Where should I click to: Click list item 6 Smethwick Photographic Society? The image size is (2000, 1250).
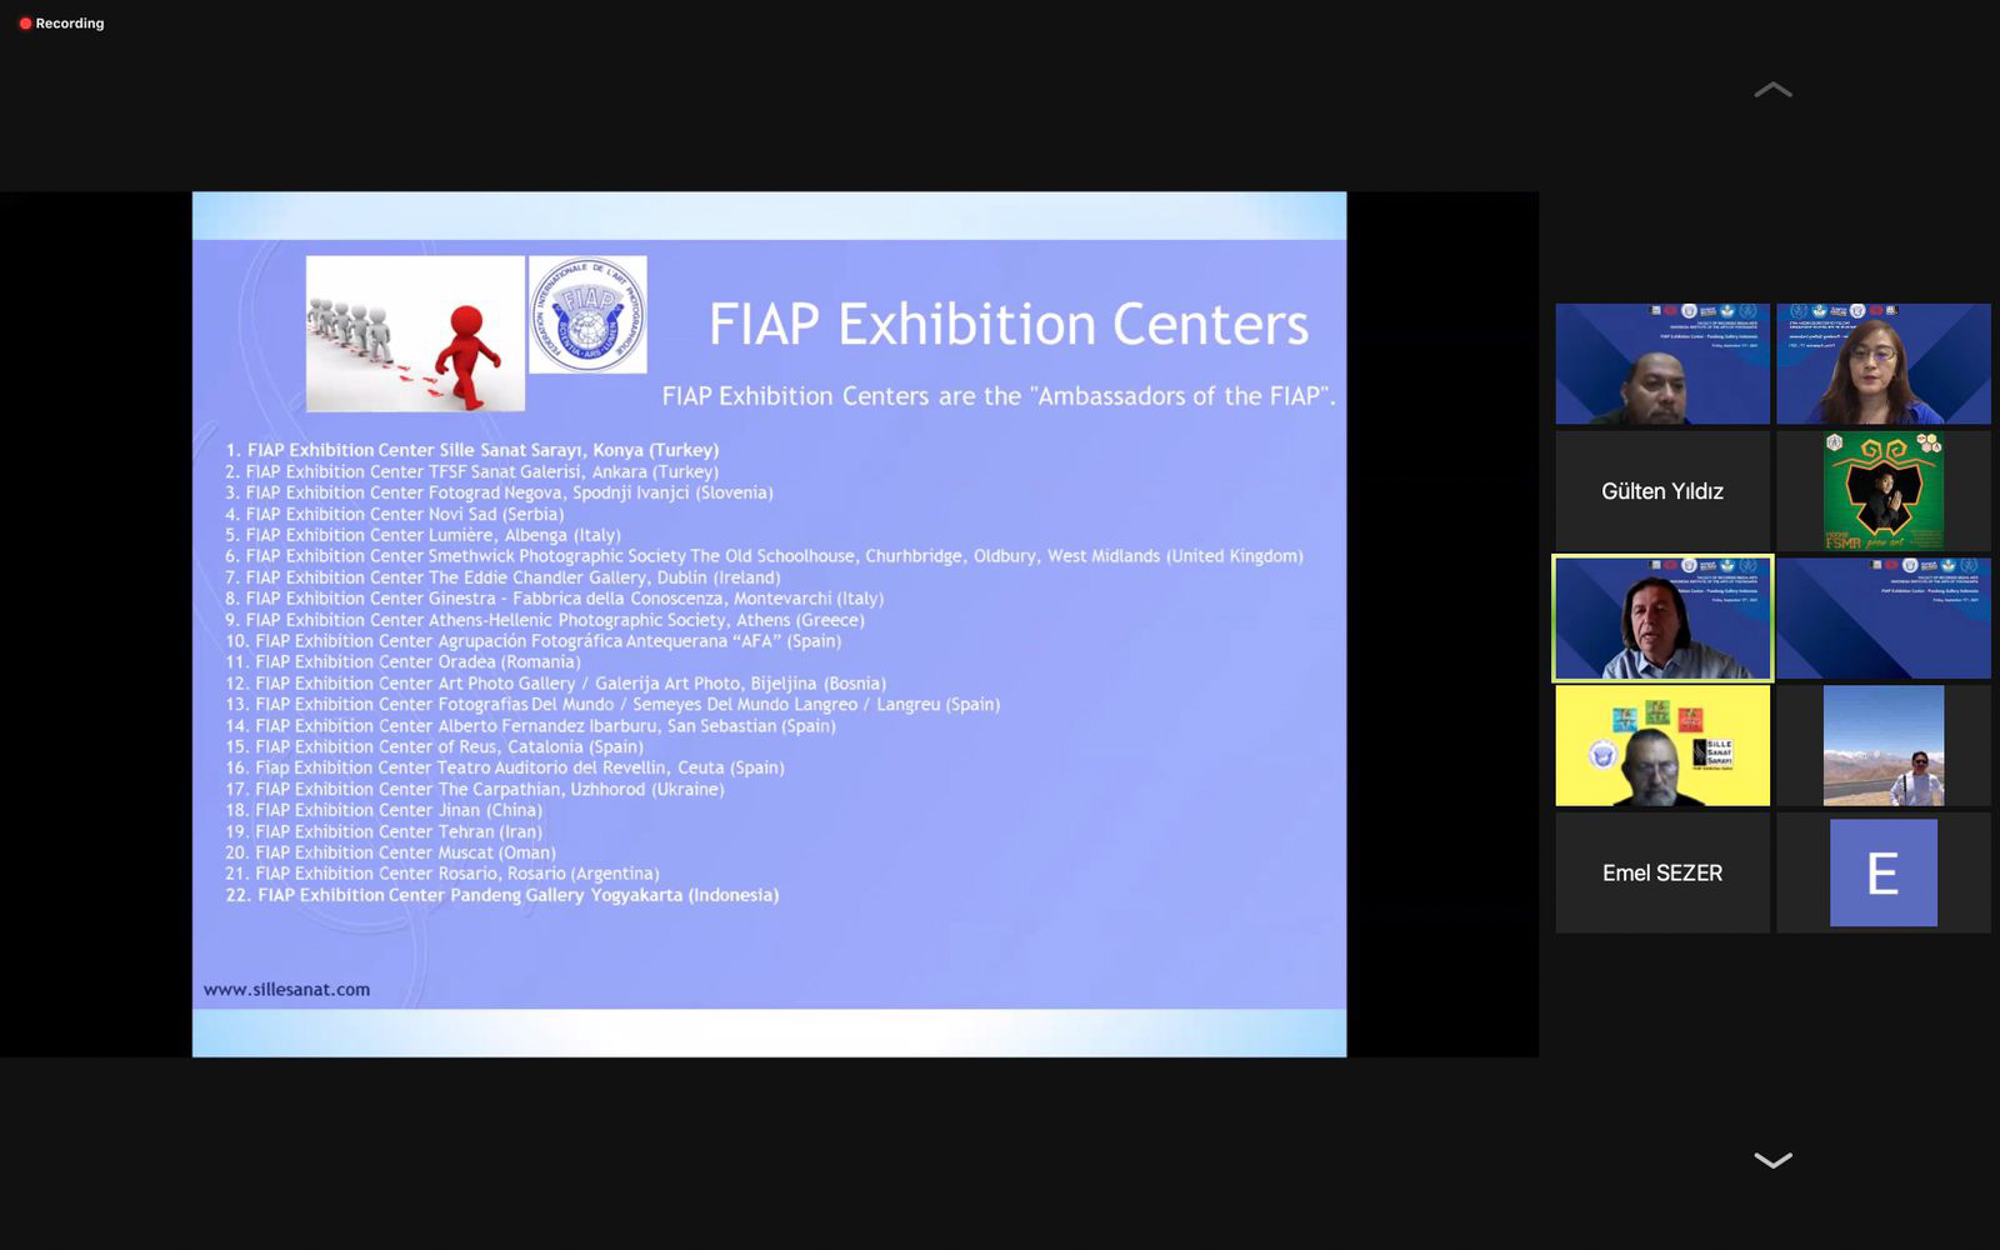pos(764,556)
